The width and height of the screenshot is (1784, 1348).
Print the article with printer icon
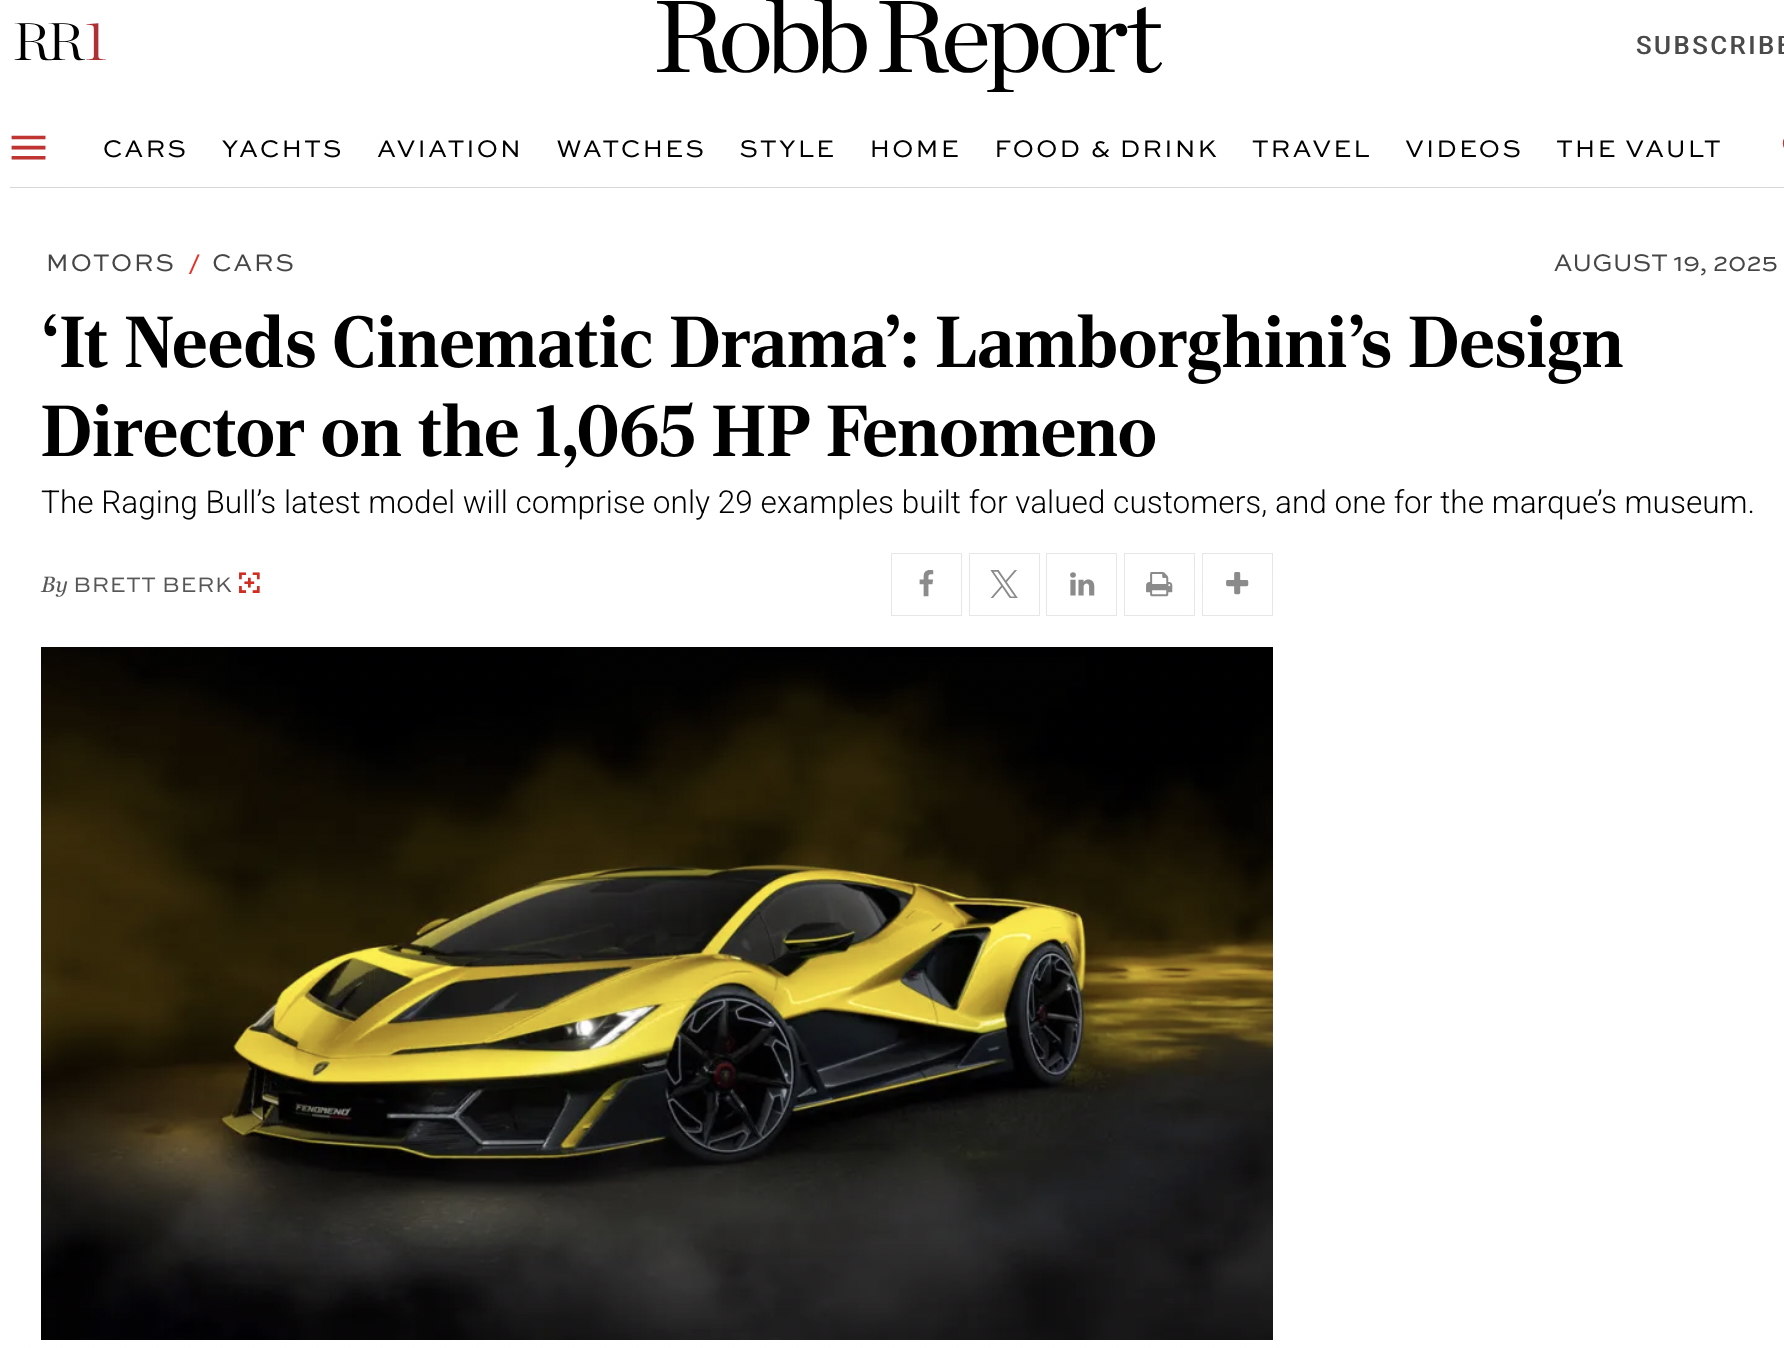tap(1159, 584)
